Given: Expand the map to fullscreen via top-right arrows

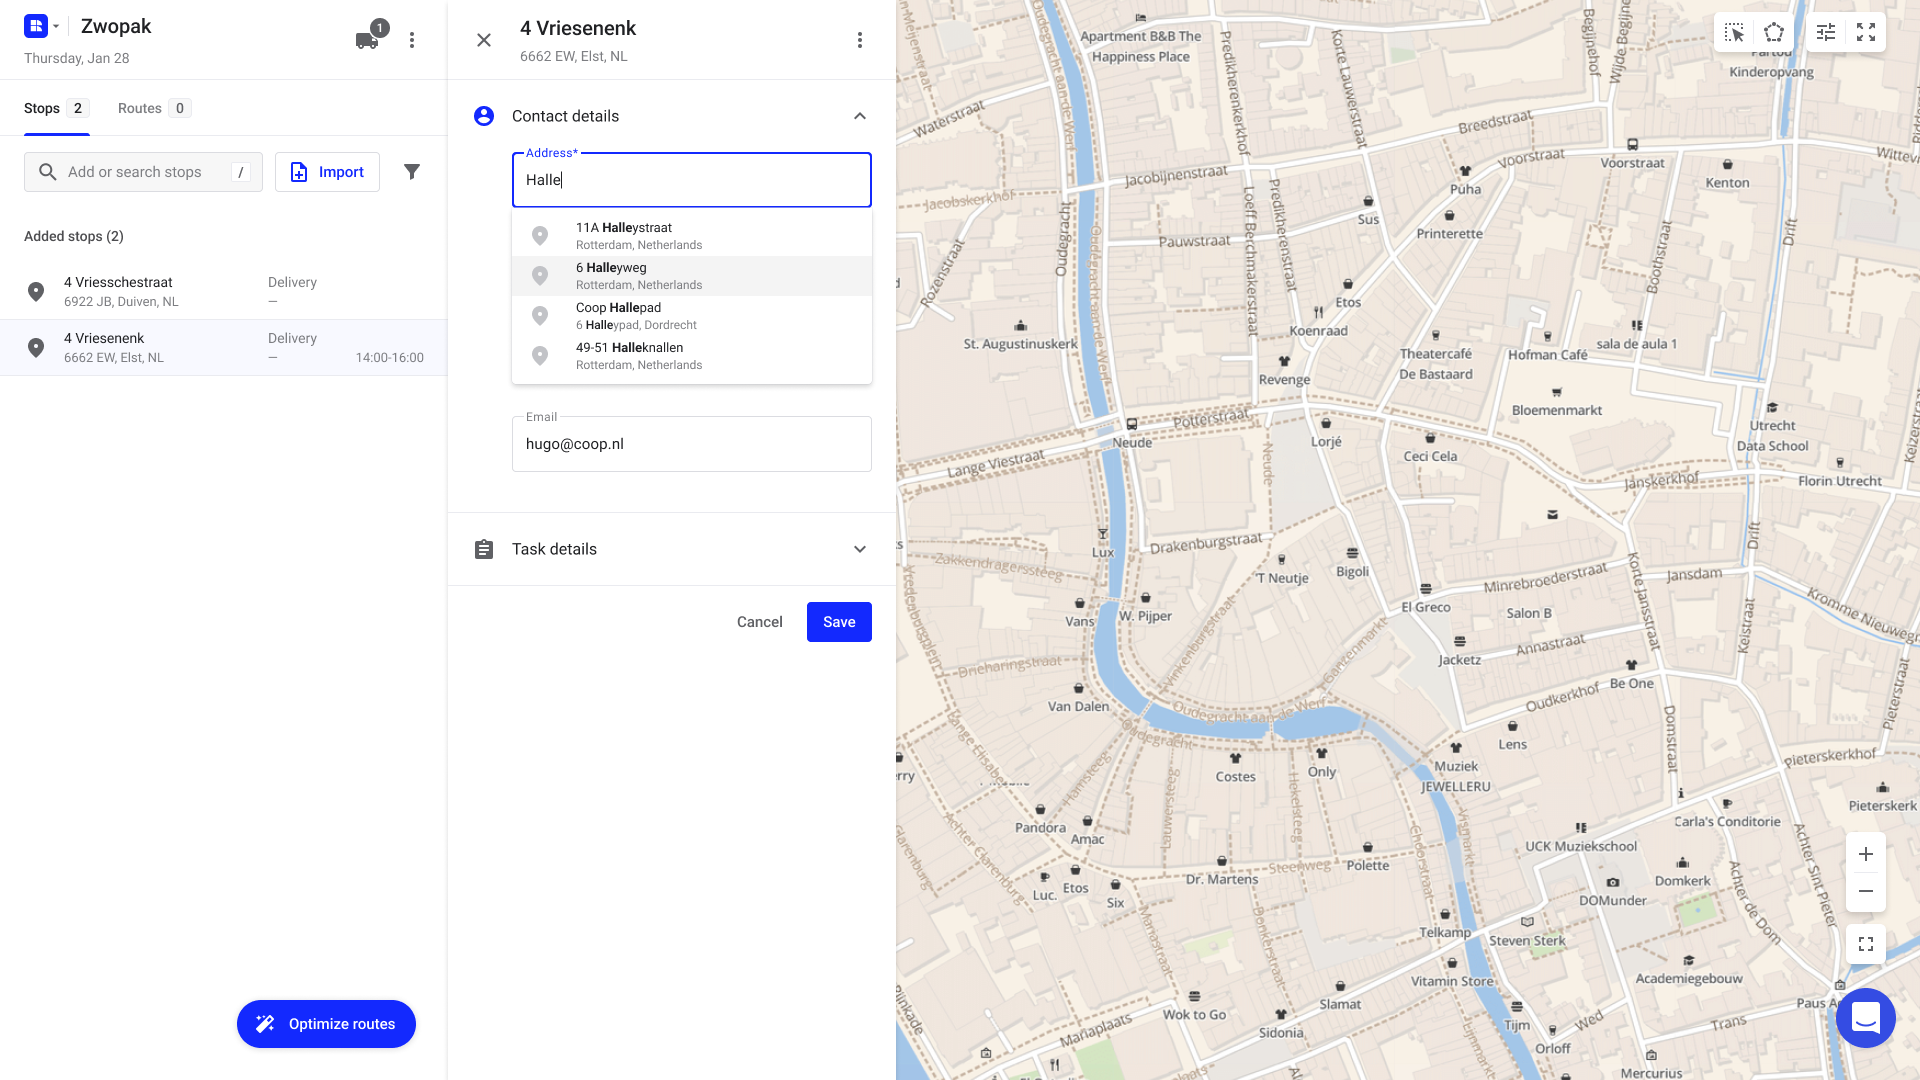Looking at the screenshot, I should coord(1866,31).
